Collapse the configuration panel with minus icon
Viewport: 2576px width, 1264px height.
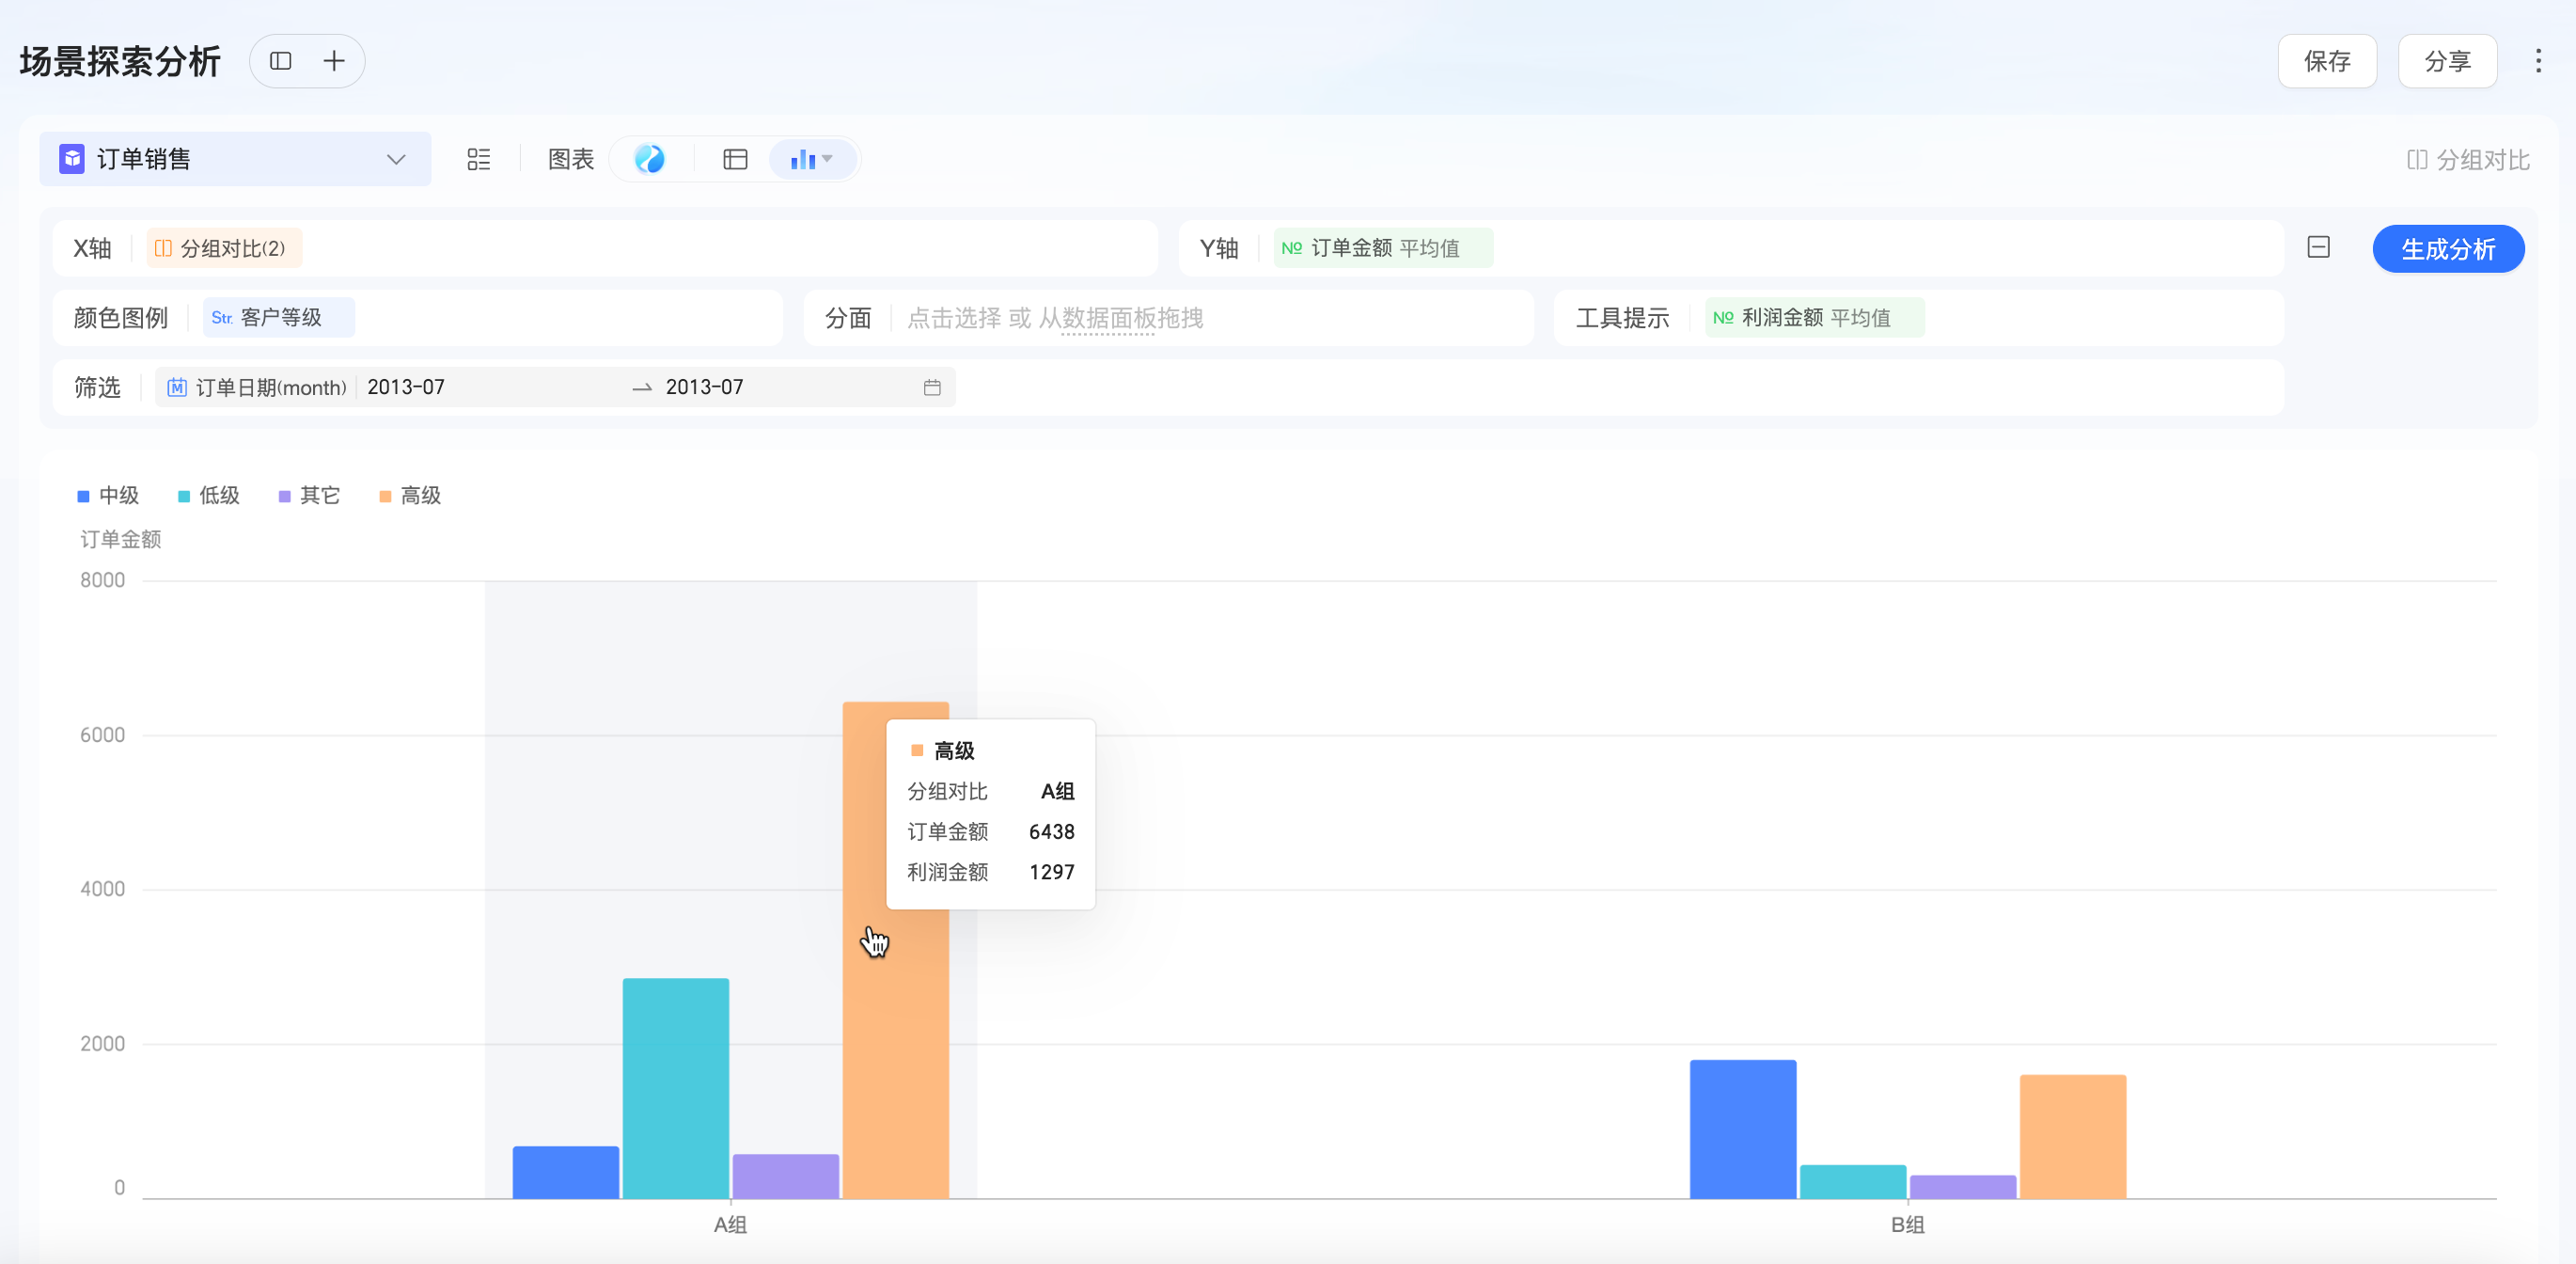click(2318, 247)
